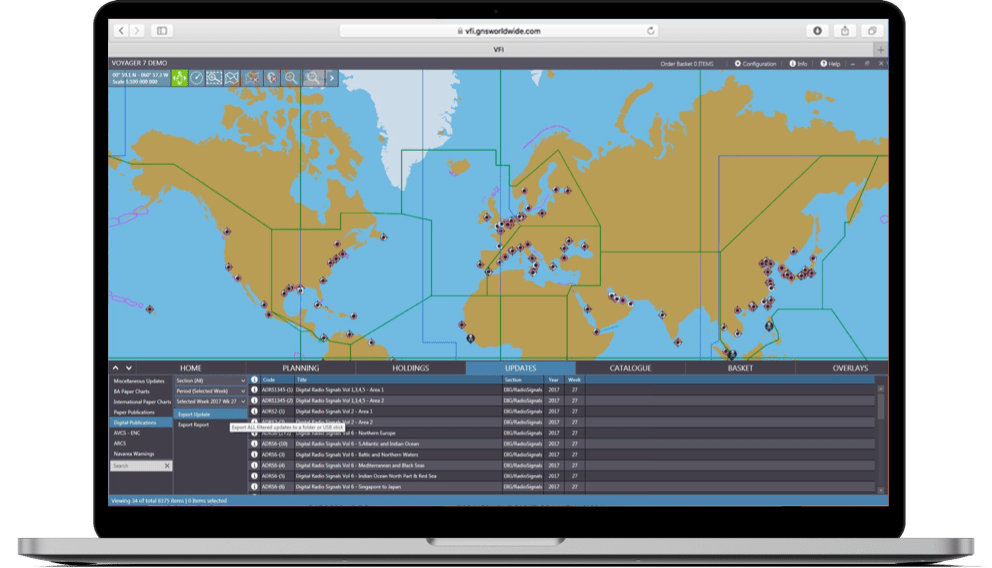The height and width of the screenshot is (568, 992).
Task: Click the zoom out magnifier icon
Action: click(x=313, y=77)
